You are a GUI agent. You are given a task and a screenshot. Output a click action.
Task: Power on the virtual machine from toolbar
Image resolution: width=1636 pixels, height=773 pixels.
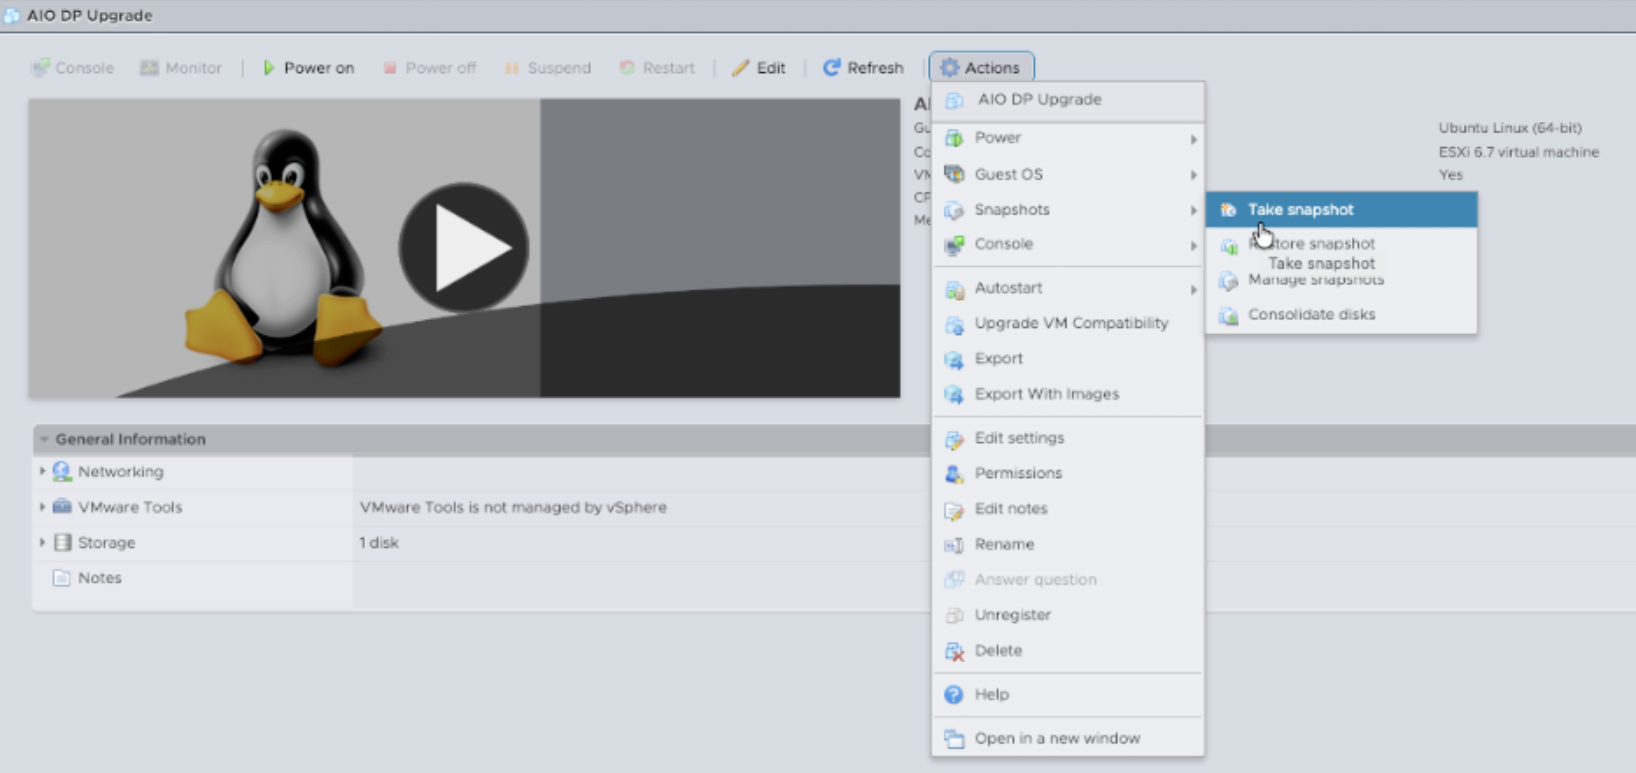tap(308, 68)
